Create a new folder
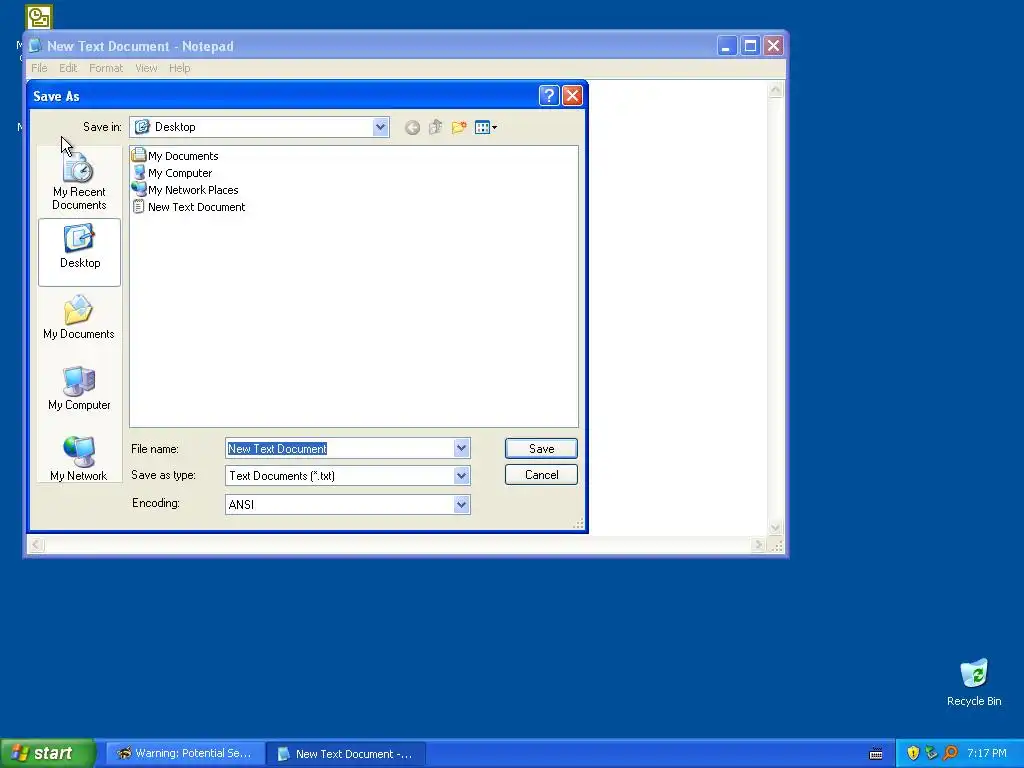 (x=459, y=127)
